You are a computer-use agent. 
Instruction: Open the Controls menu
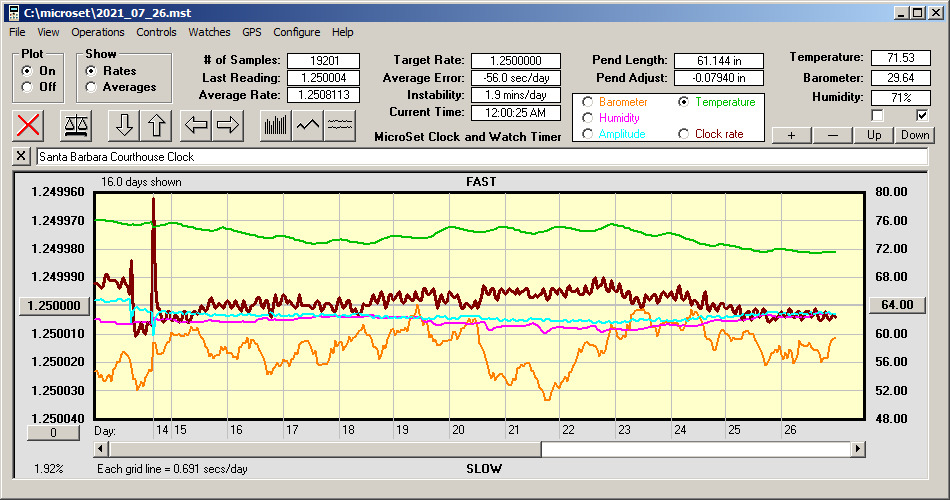[156, 32]
